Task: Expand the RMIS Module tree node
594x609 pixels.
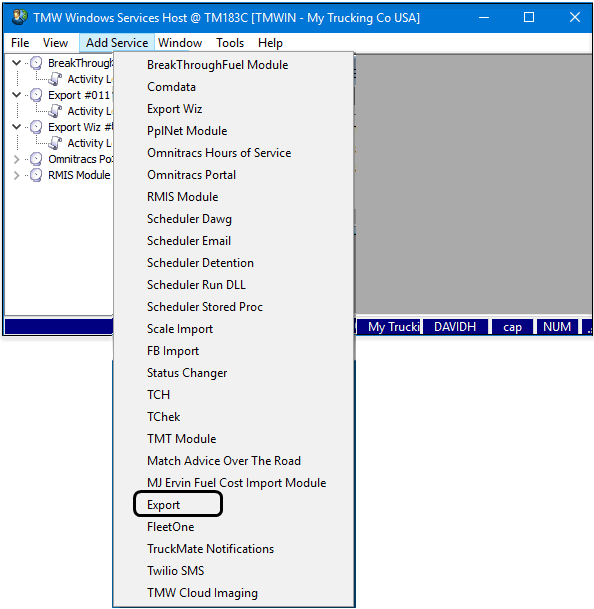Action: (x=16, y=175)
